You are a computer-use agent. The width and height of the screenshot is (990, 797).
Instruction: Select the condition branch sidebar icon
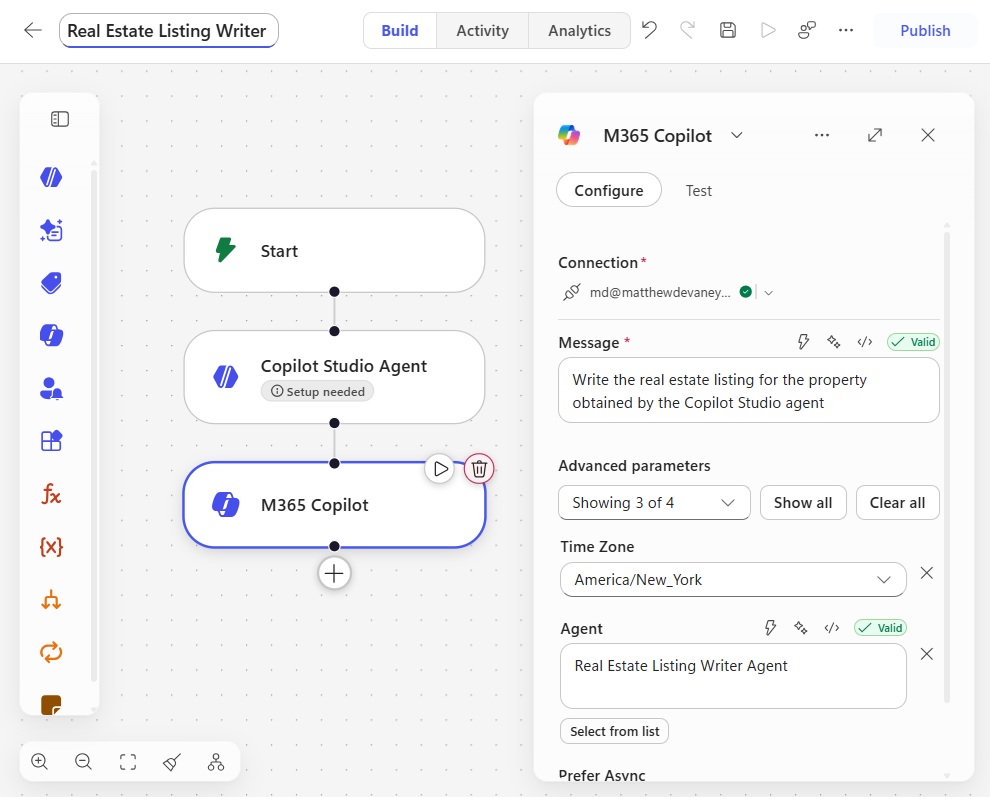click(51, 599)
